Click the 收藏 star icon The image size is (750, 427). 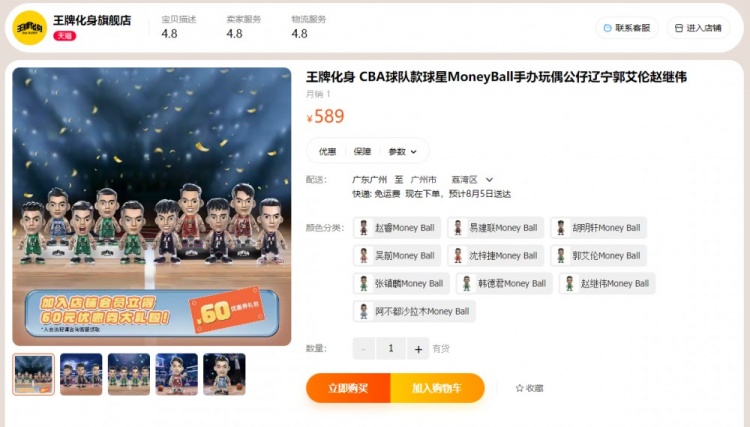click(x=519, y=388)
